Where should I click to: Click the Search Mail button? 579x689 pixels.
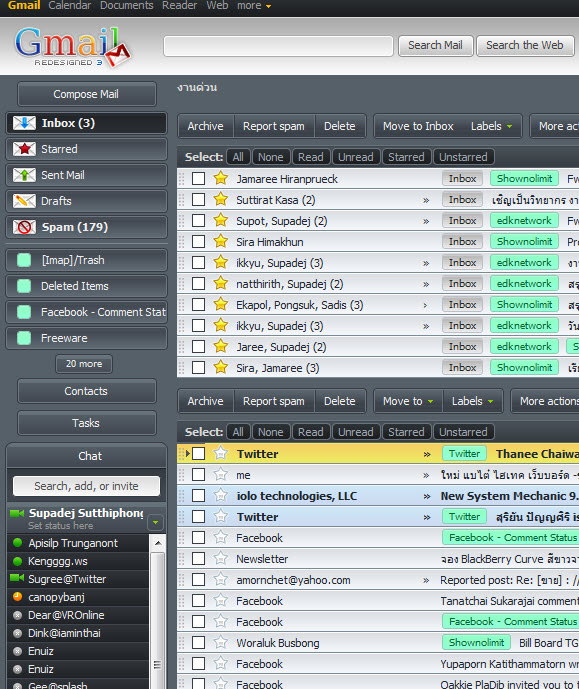coord(435,45)
